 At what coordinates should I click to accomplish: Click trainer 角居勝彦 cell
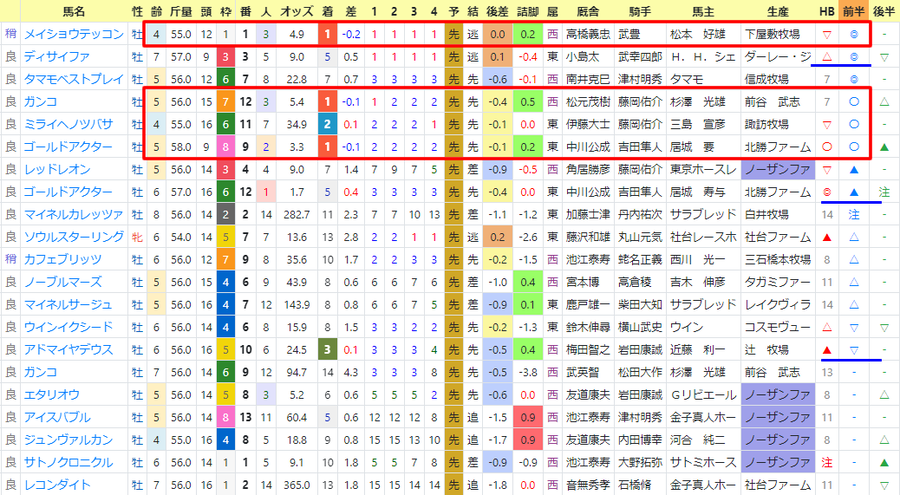click(x=588, y=169)
